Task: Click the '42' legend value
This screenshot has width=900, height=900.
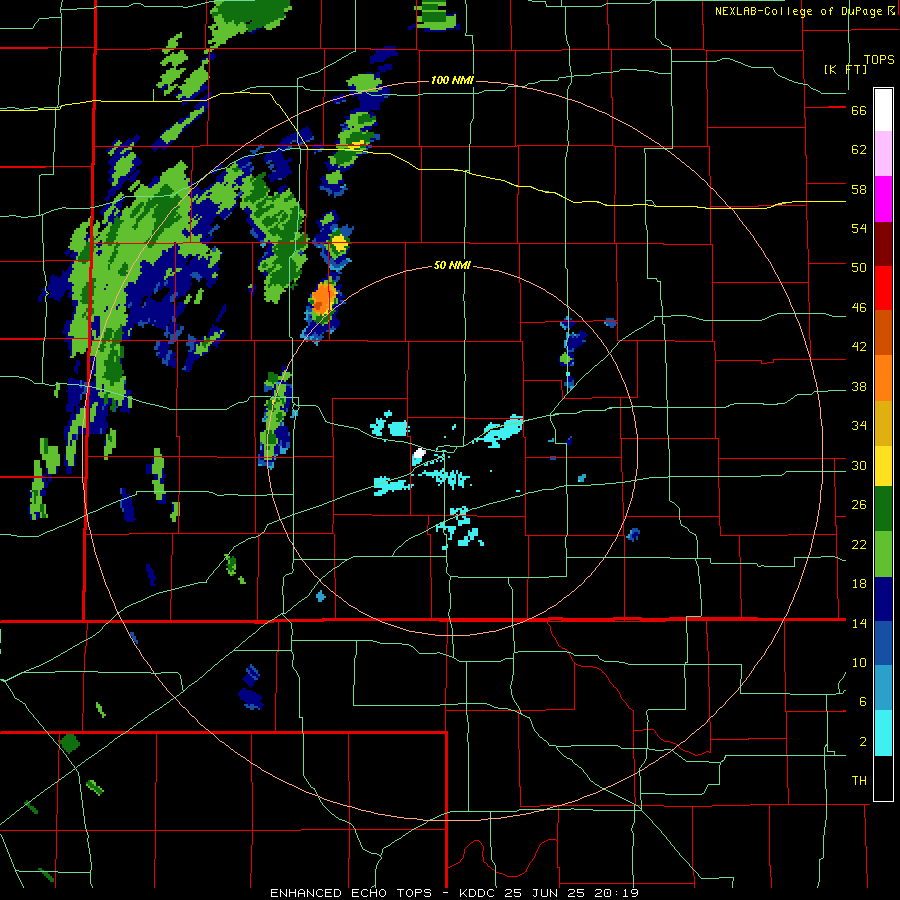Action: (x=859, y=347)
